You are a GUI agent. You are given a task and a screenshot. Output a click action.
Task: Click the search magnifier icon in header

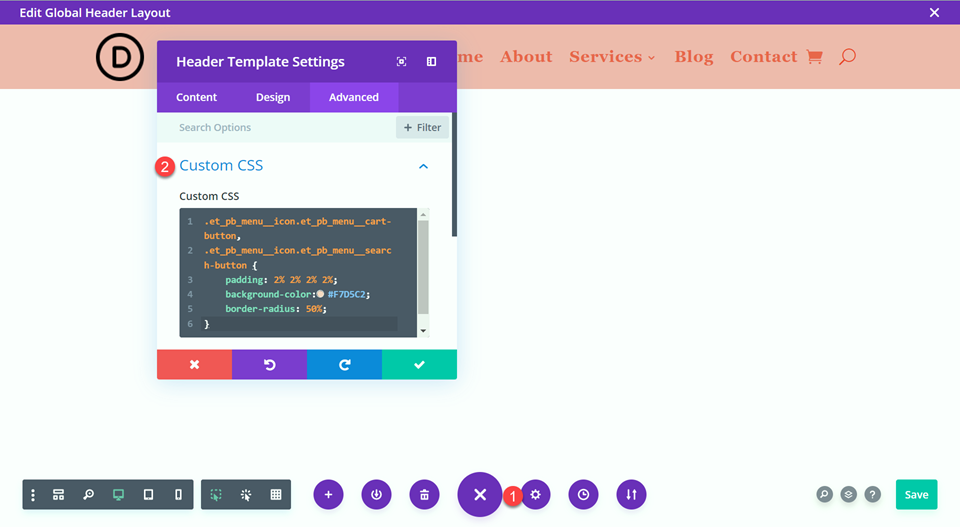tap(847, 57)
